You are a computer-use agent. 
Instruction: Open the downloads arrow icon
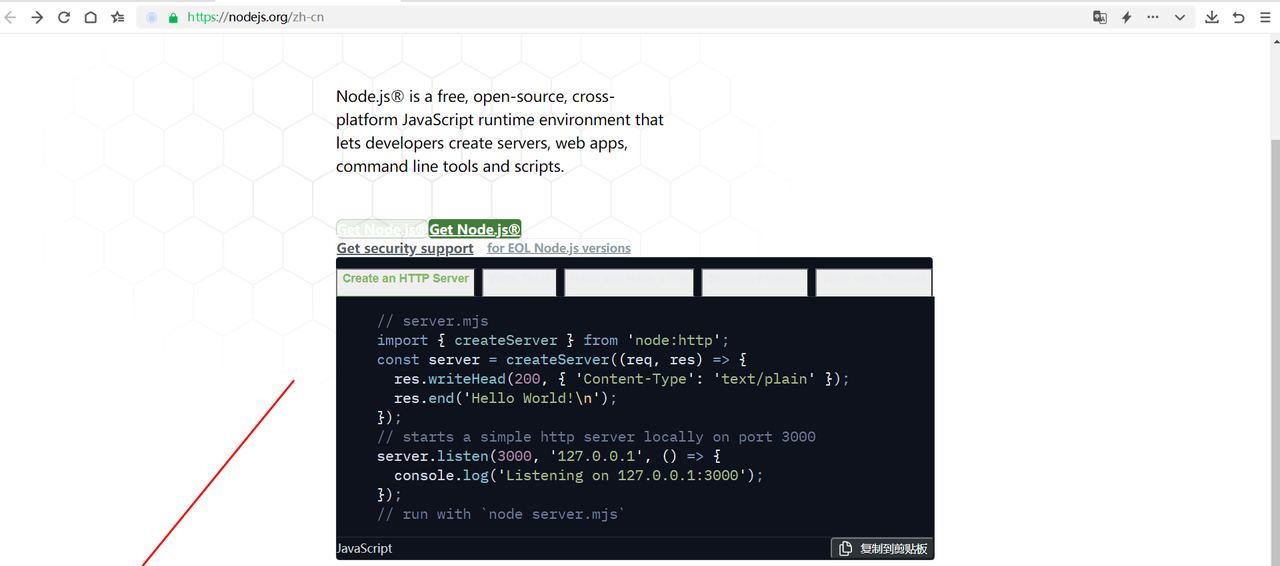click(1212, 17)
